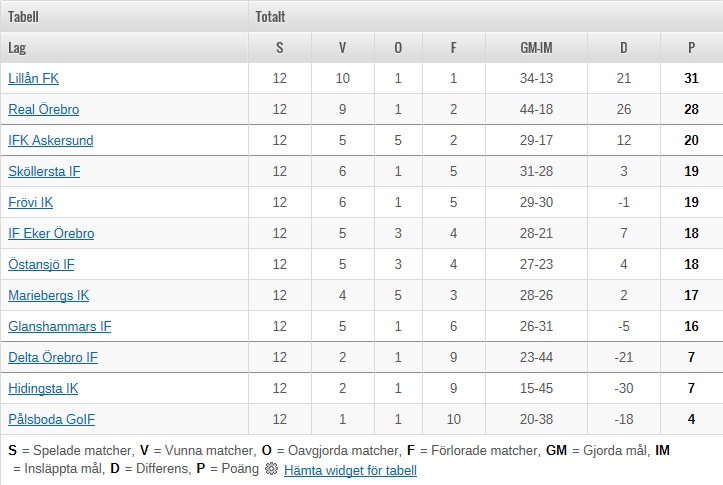Click Glanshammars IF team link
The width and height of the screenshot is (723, 485).
point(59,326)
